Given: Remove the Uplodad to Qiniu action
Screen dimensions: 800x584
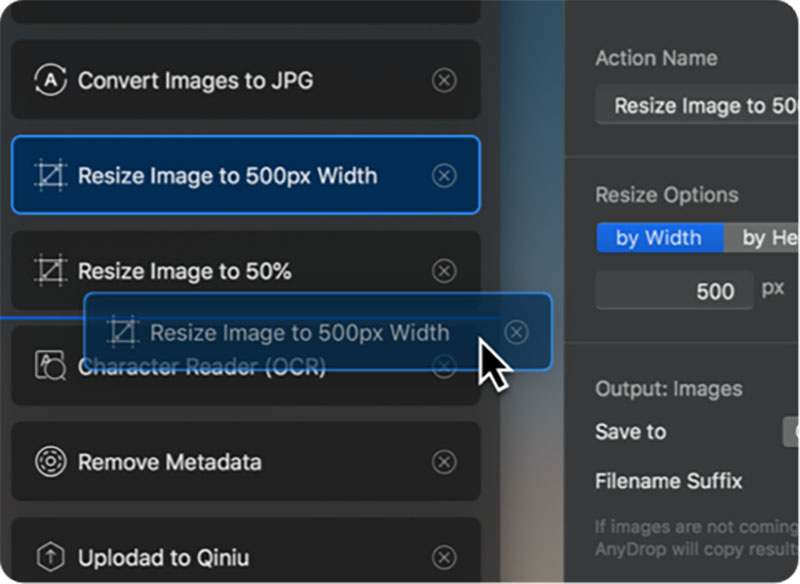Looking at the screenshot, I should click(x=444, y=557).
